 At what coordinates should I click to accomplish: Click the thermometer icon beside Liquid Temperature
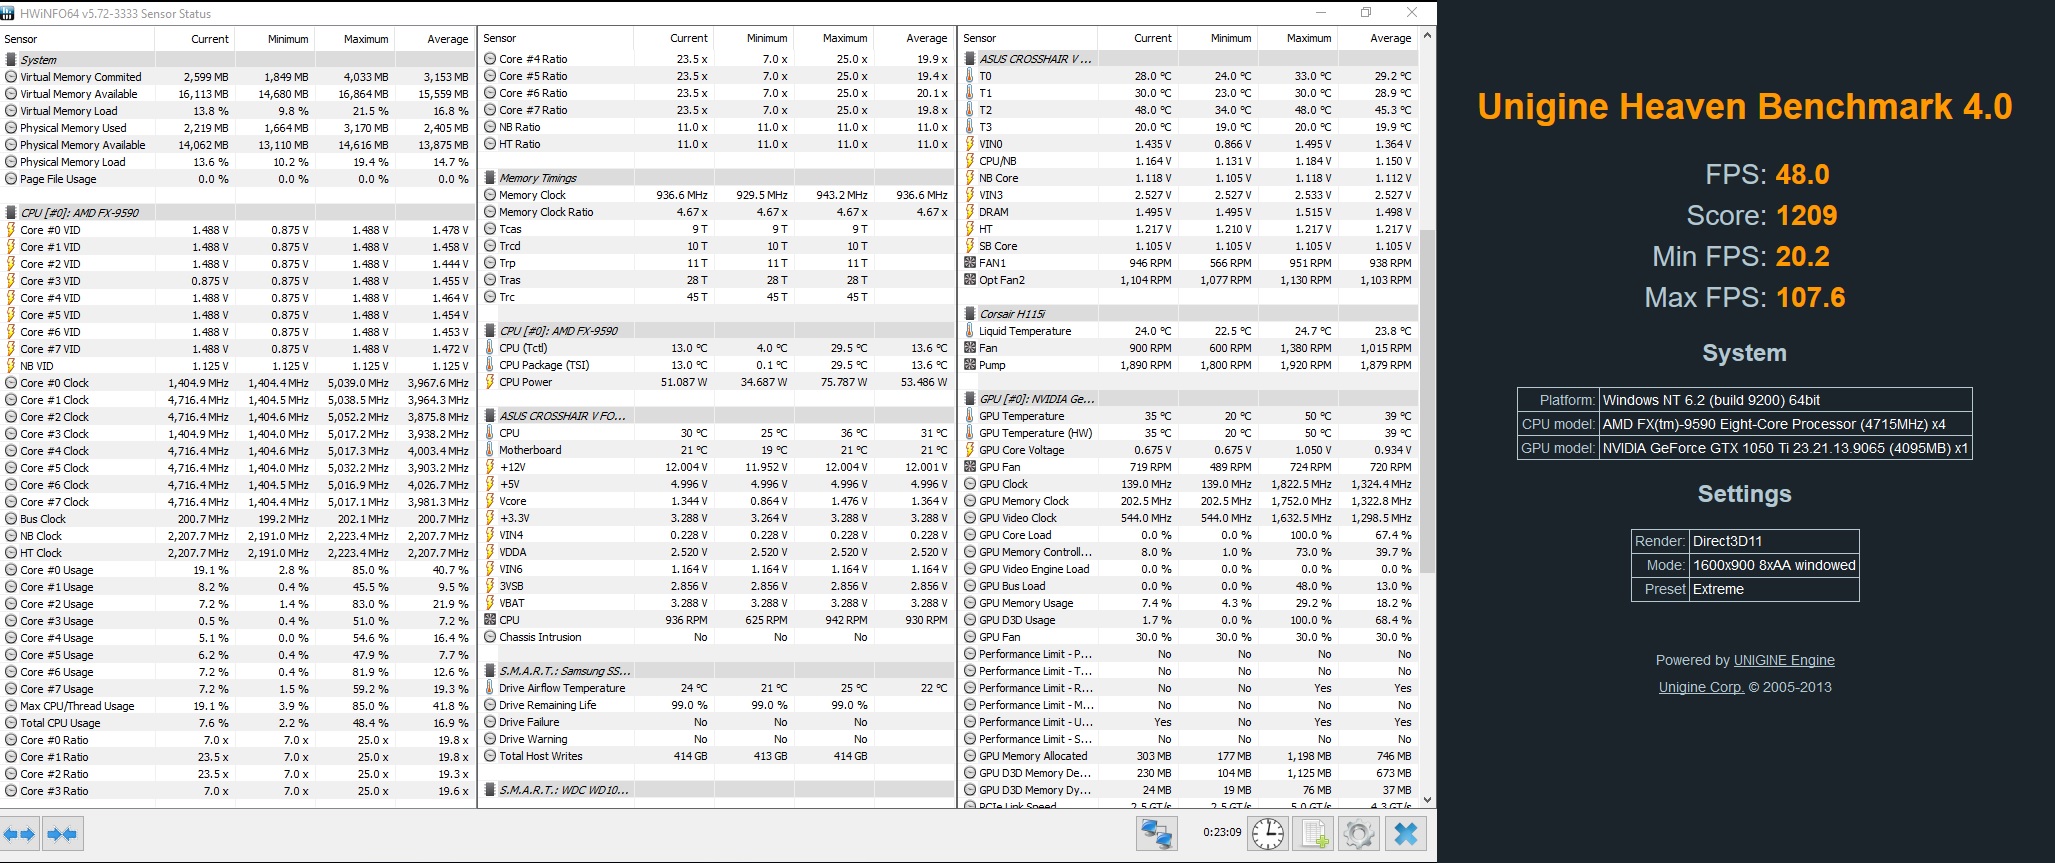pyautogui.click(x=970, y=331)
